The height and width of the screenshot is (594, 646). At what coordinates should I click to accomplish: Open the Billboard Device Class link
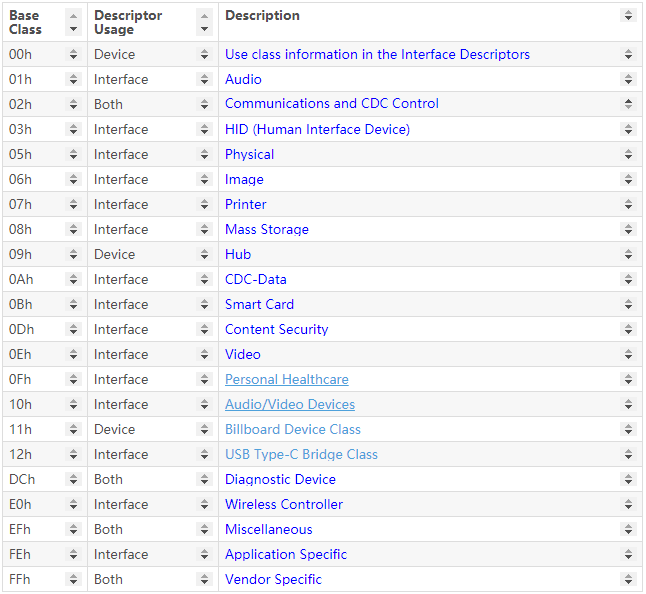(292, 429)
